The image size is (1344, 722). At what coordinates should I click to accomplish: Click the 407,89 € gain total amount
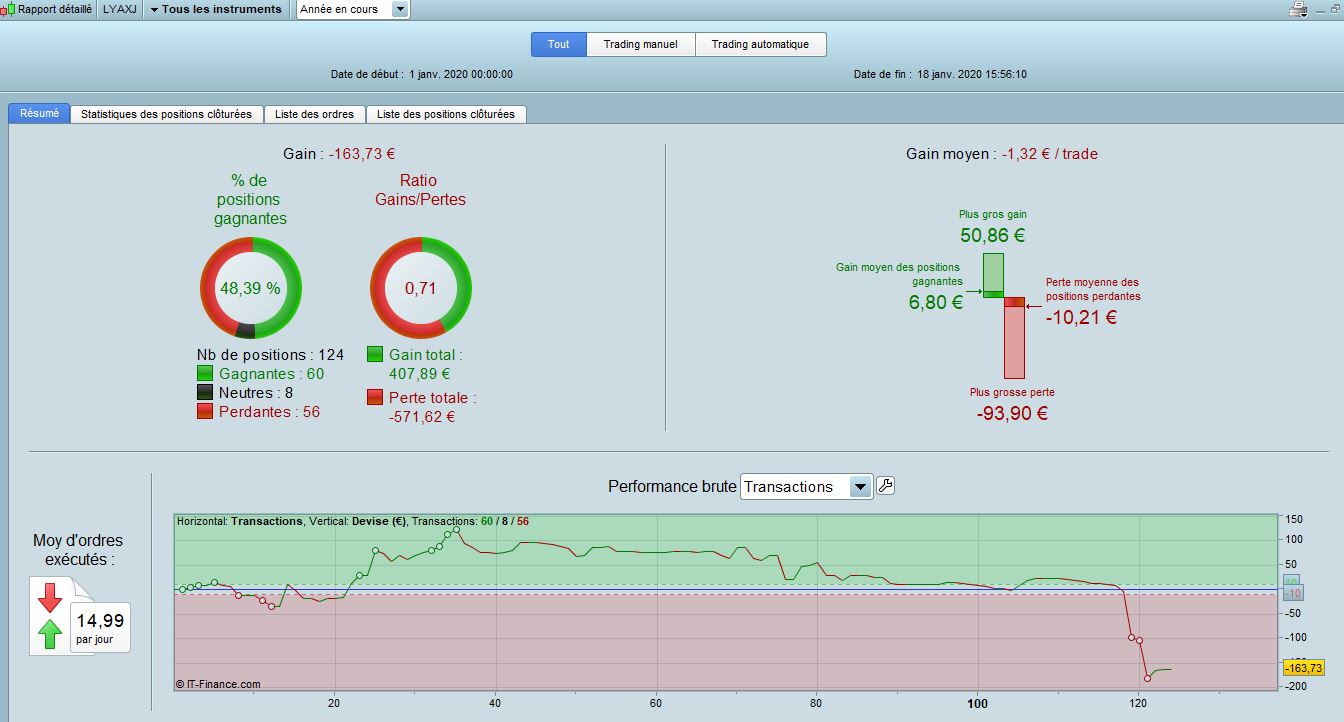[x=422, y=374]
